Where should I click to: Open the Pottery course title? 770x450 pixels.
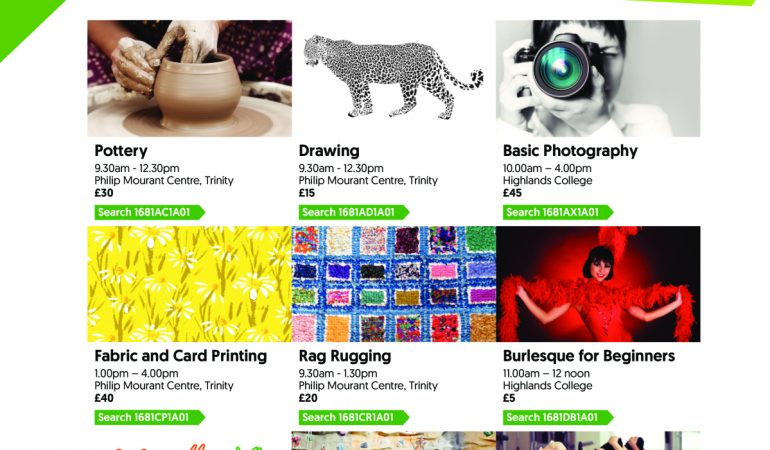121,151
